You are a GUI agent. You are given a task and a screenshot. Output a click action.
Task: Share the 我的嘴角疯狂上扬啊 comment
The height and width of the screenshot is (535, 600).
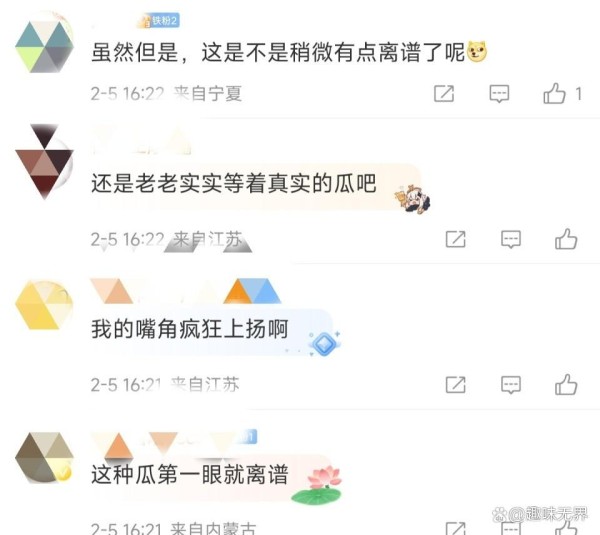456,385
